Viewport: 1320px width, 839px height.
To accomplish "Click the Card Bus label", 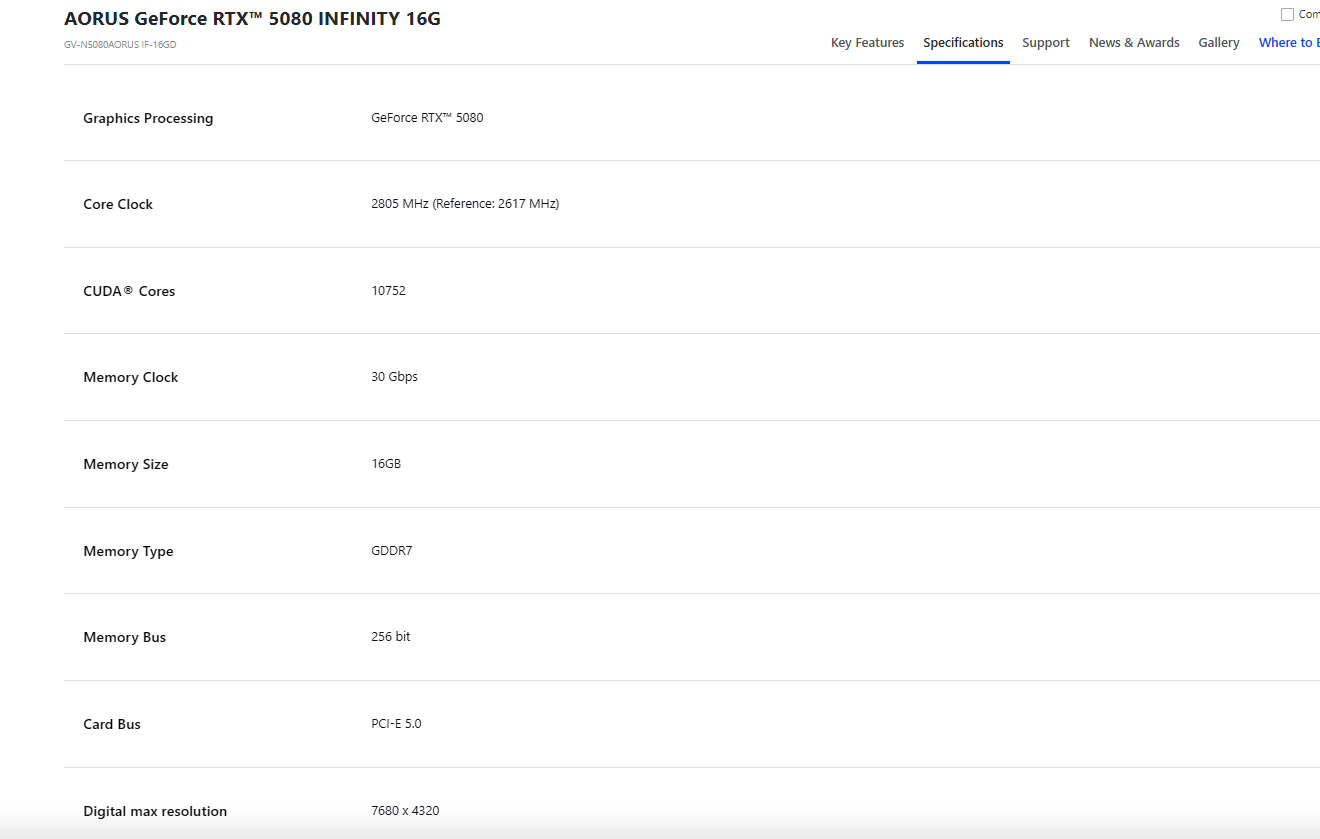I will (x=112, y=724).
